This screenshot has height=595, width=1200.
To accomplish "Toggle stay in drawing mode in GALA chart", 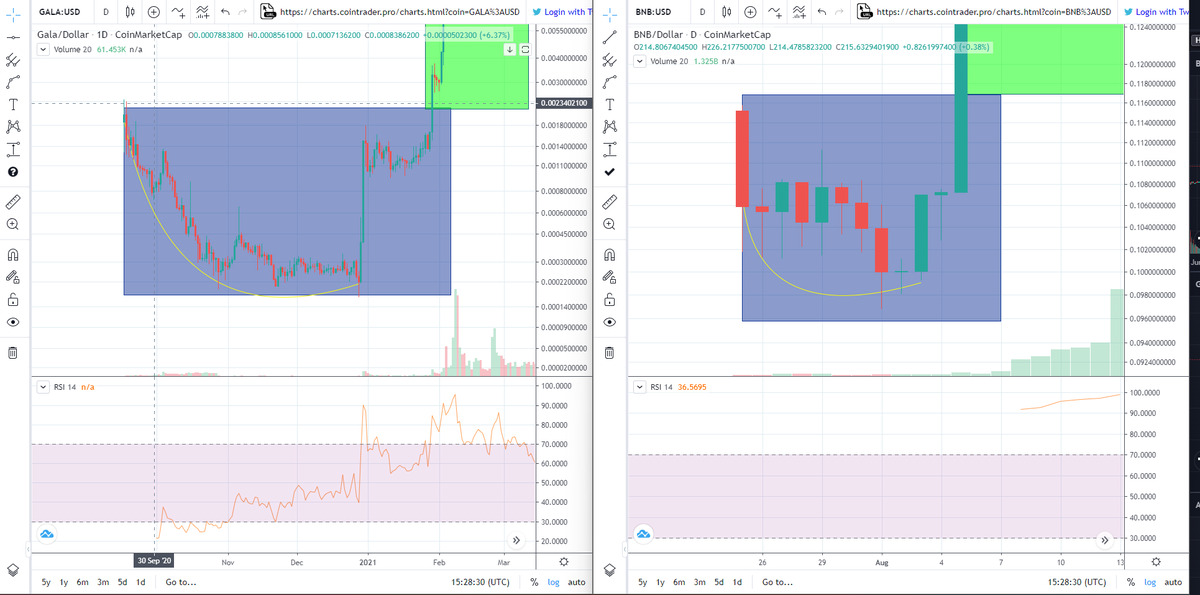I will tap(12, 276).
